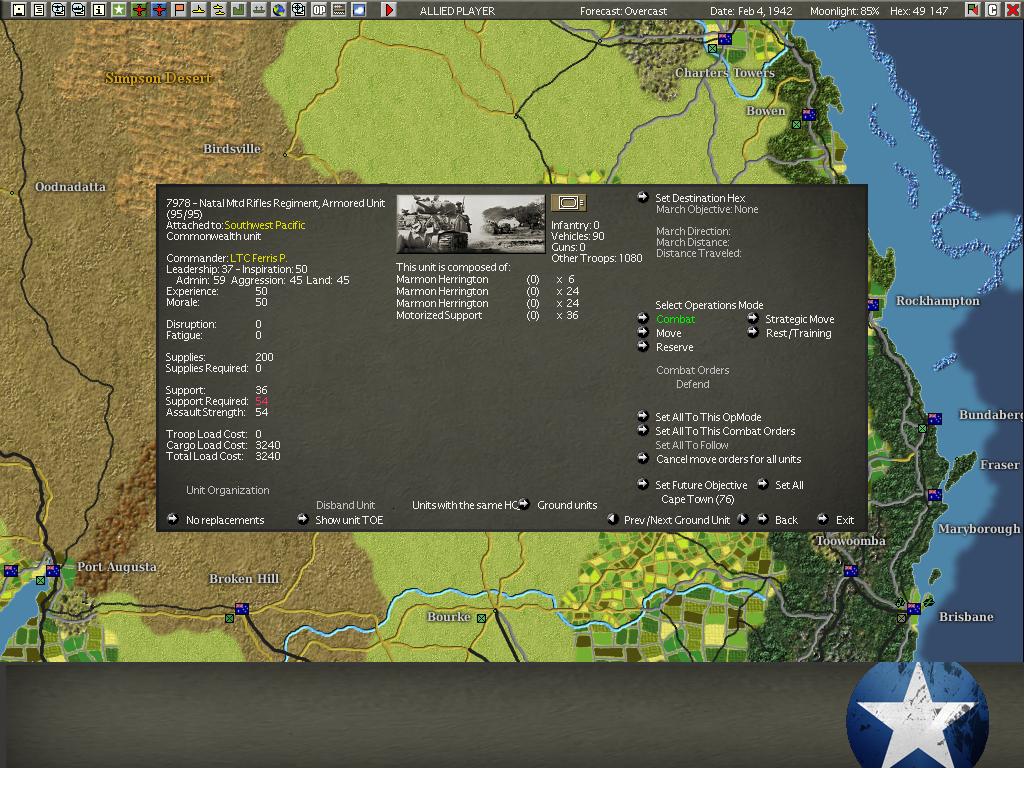Click the Marmon Herrington tank photo
Screen dimensions: 1024x786
click(471, 224)
